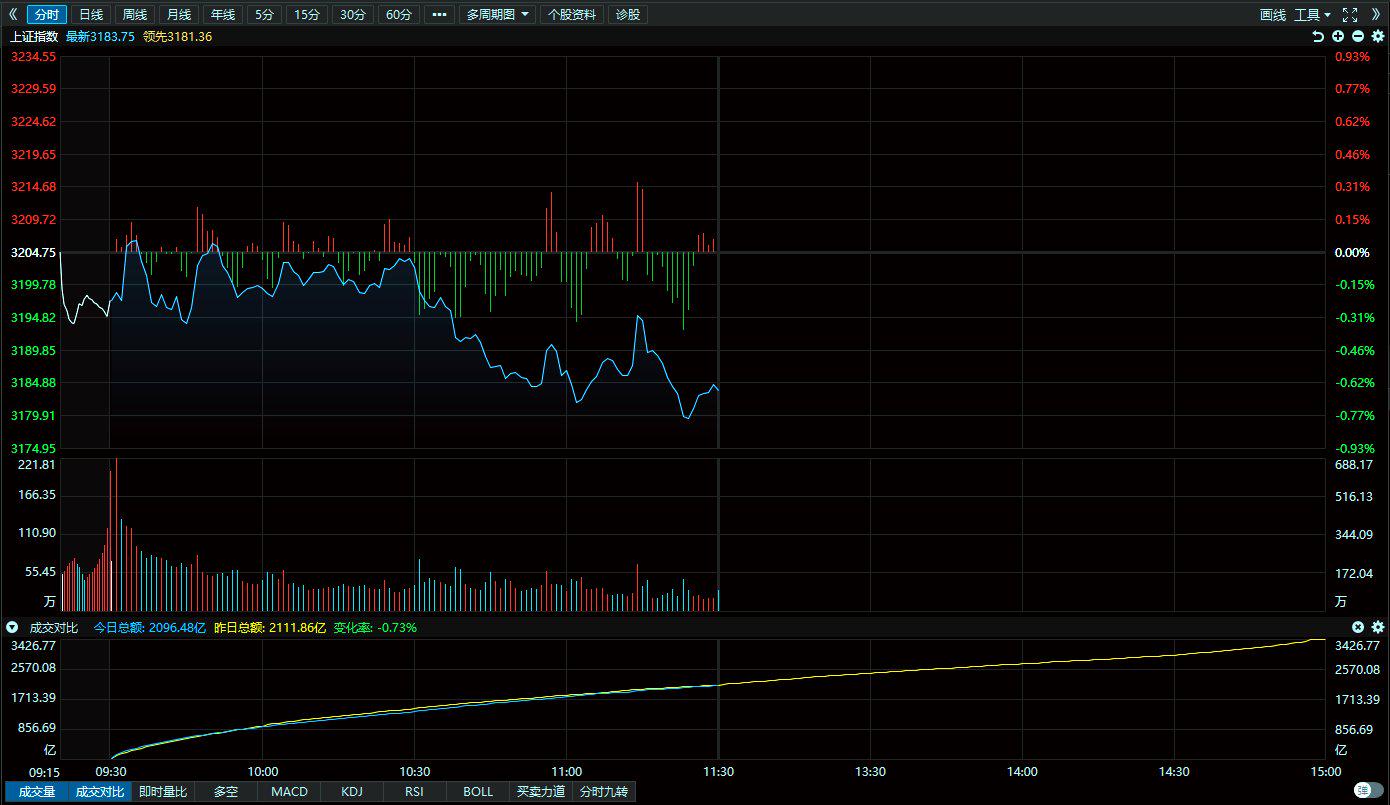This screenshot has height=805, width=1390.
Task: Select the MACD indicator tab
Action: pos(289,791)
